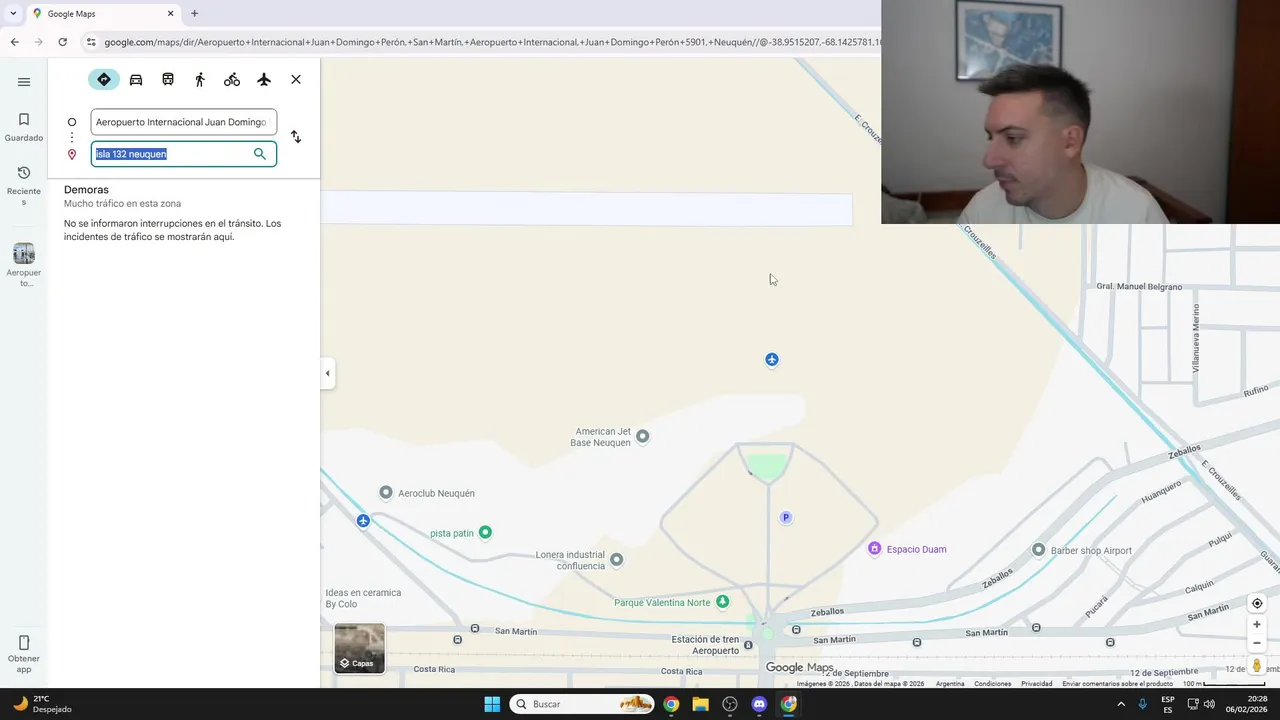Open the tab search dropdown

(x=12, y=14)
